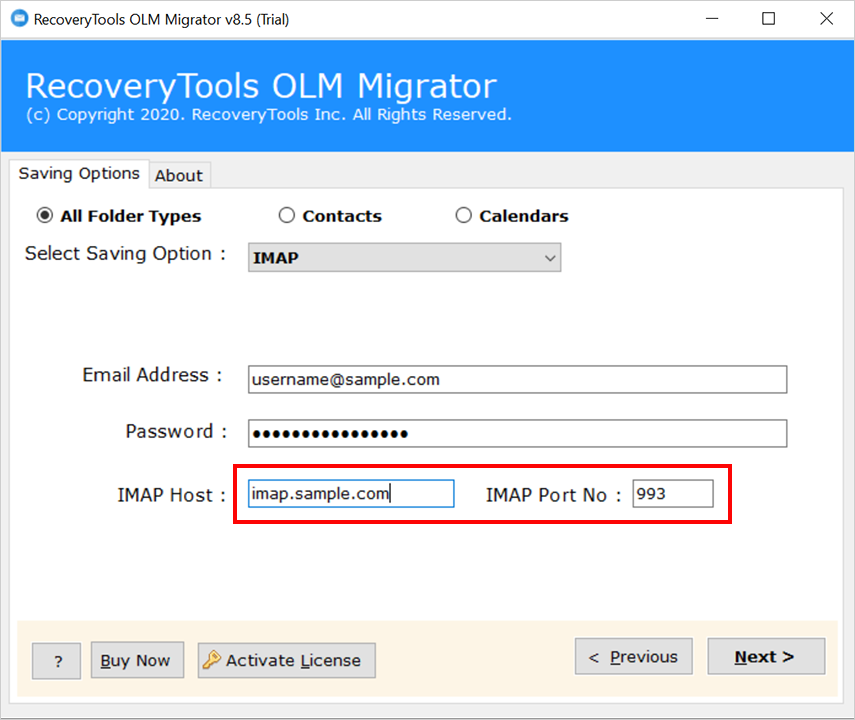Minimize the OLM Migrator window
The height and width of the screenshot is (720, 855).
pos(712,19)
